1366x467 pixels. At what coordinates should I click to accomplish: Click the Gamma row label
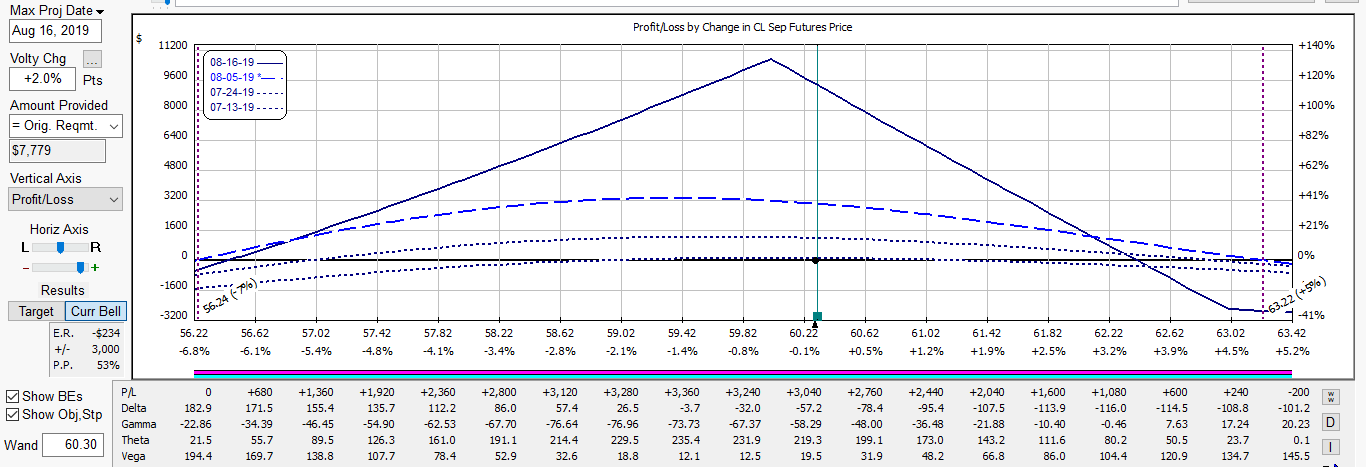(139, 424)
